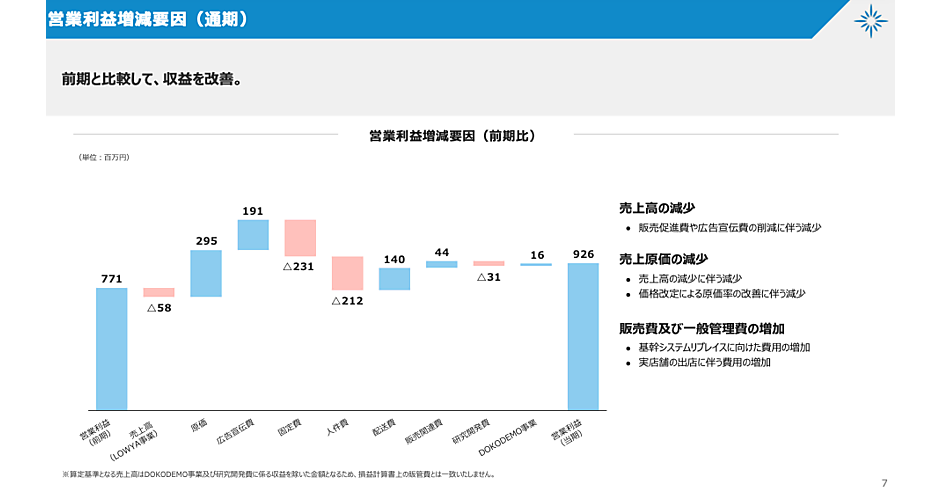Select the blue 広告宣伝費 bar
This screenshot has height=492, width=940.
(253, 235)
